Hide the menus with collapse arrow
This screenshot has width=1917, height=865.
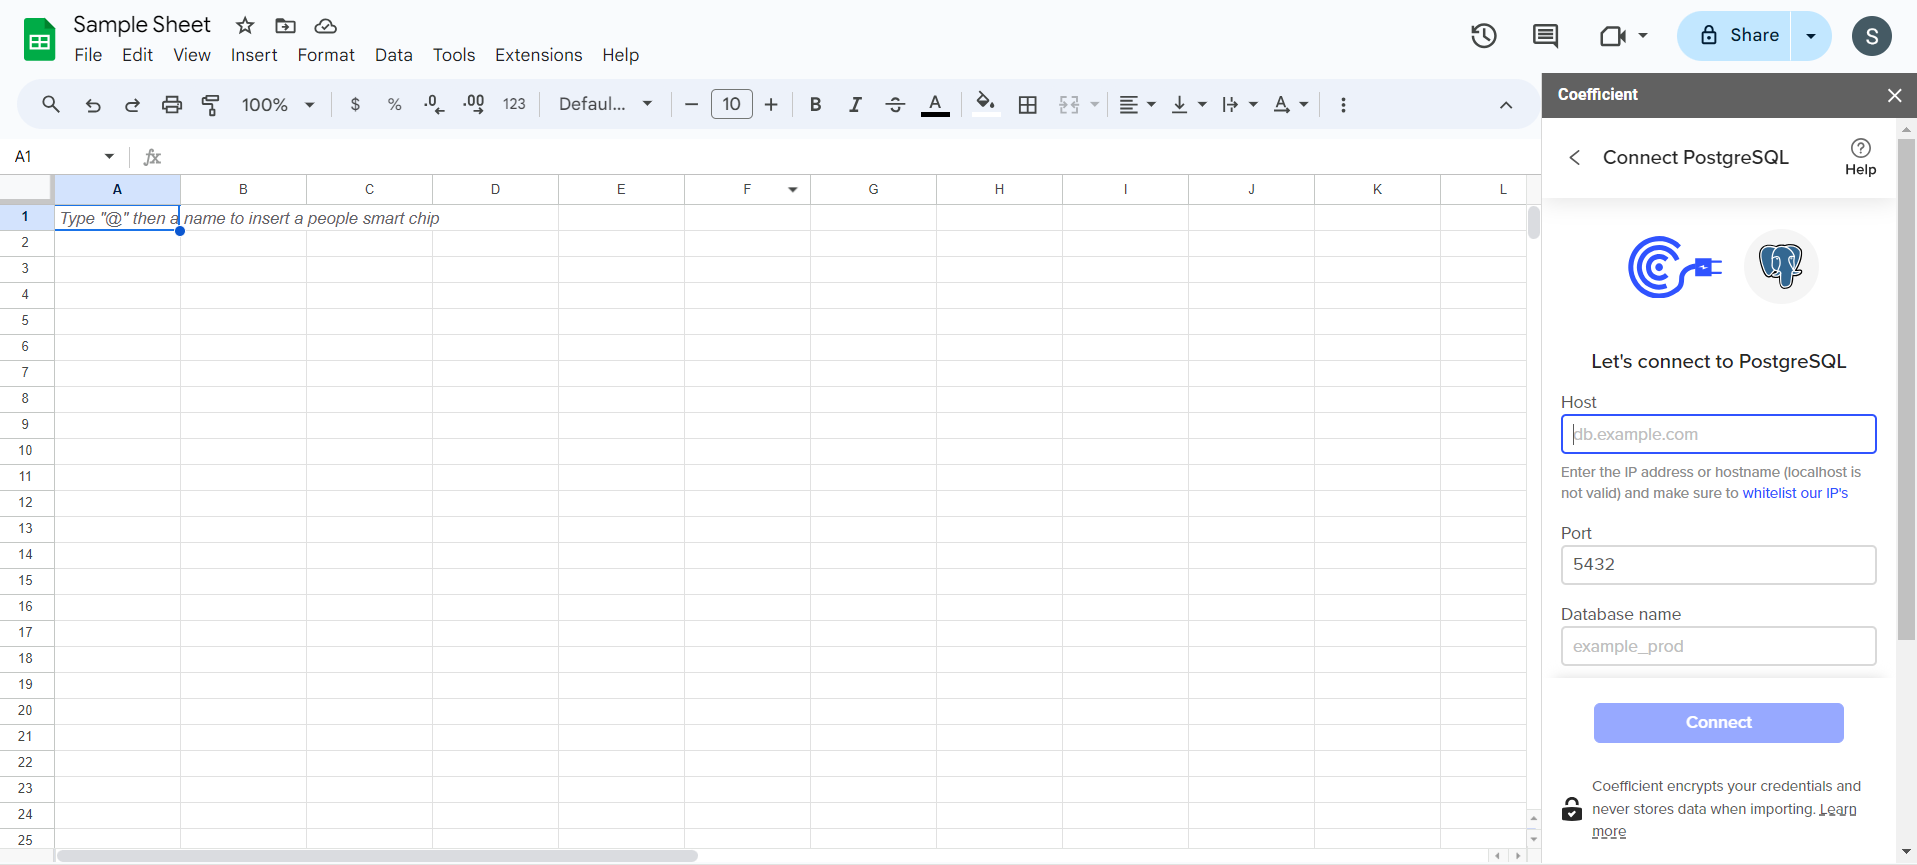tap(1506, 105)
